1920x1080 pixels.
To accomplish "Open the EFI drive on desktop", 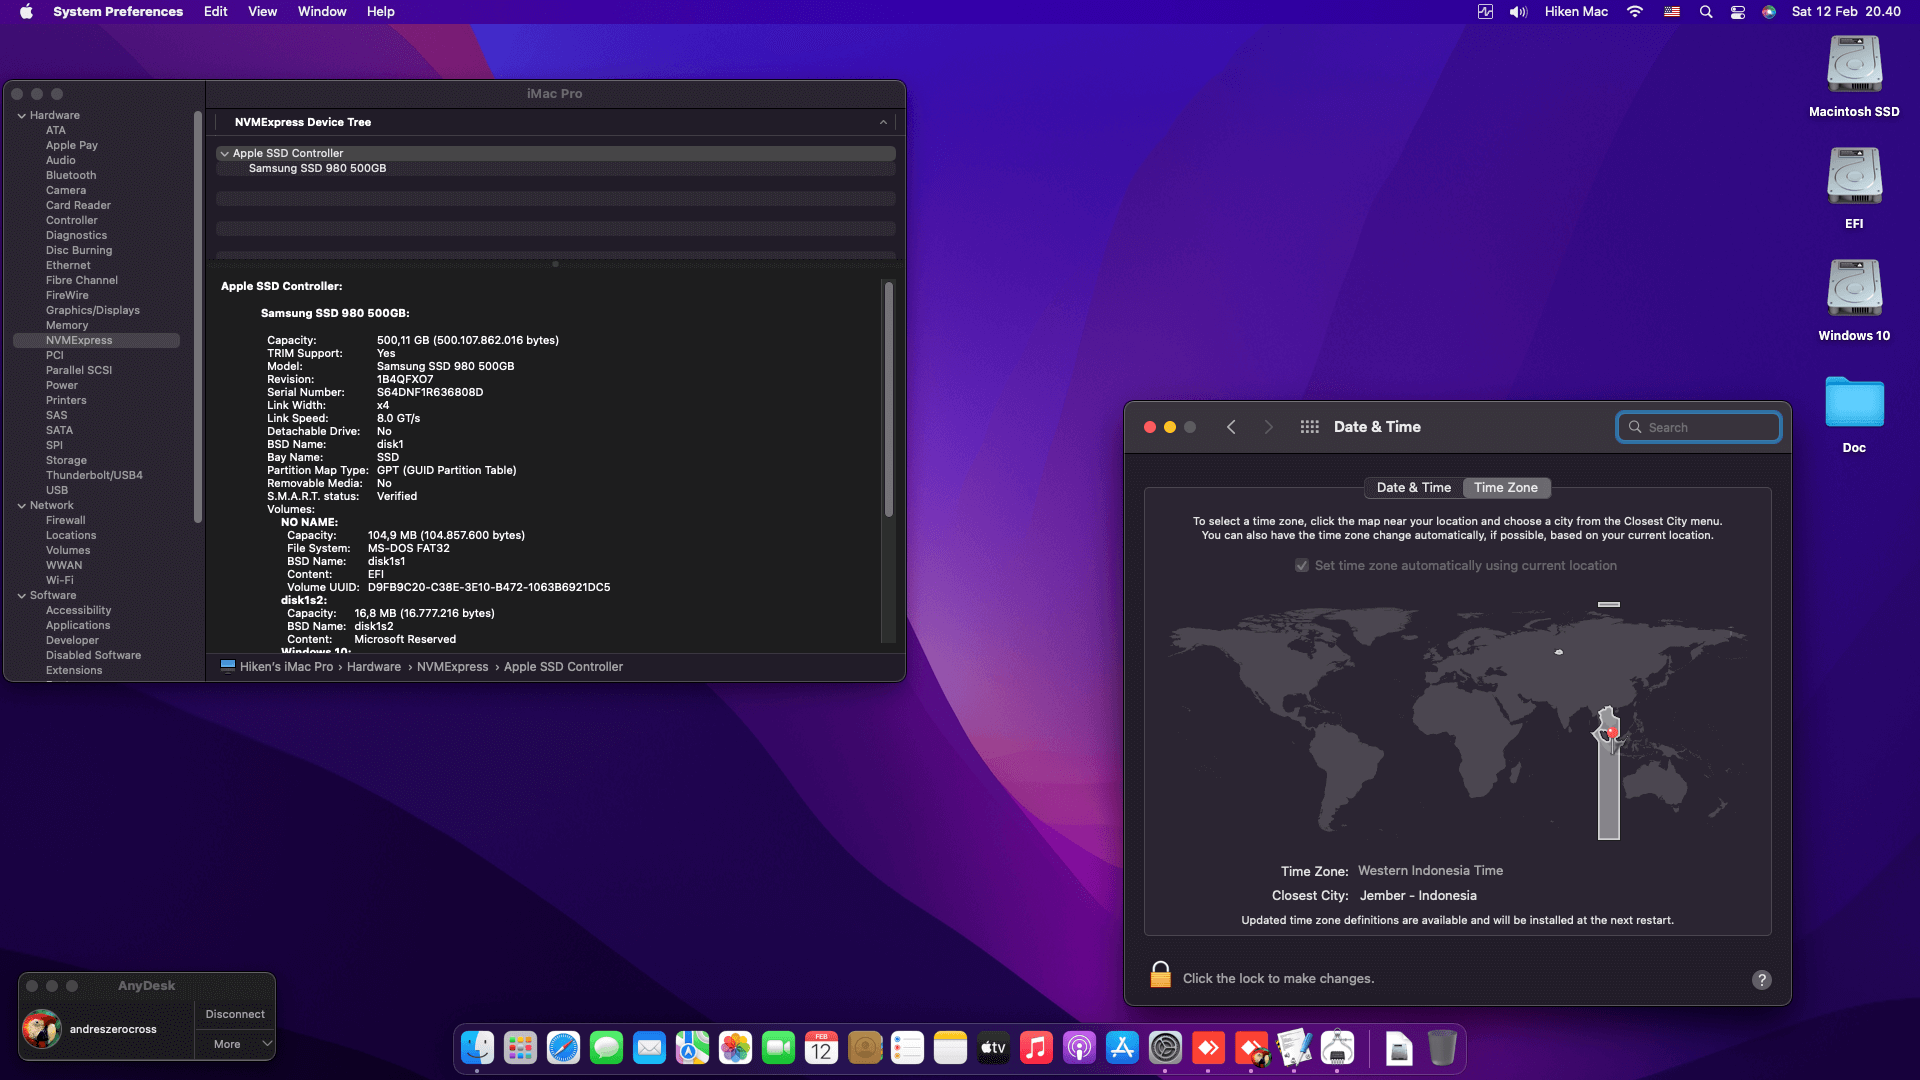I will [1854, 177].
